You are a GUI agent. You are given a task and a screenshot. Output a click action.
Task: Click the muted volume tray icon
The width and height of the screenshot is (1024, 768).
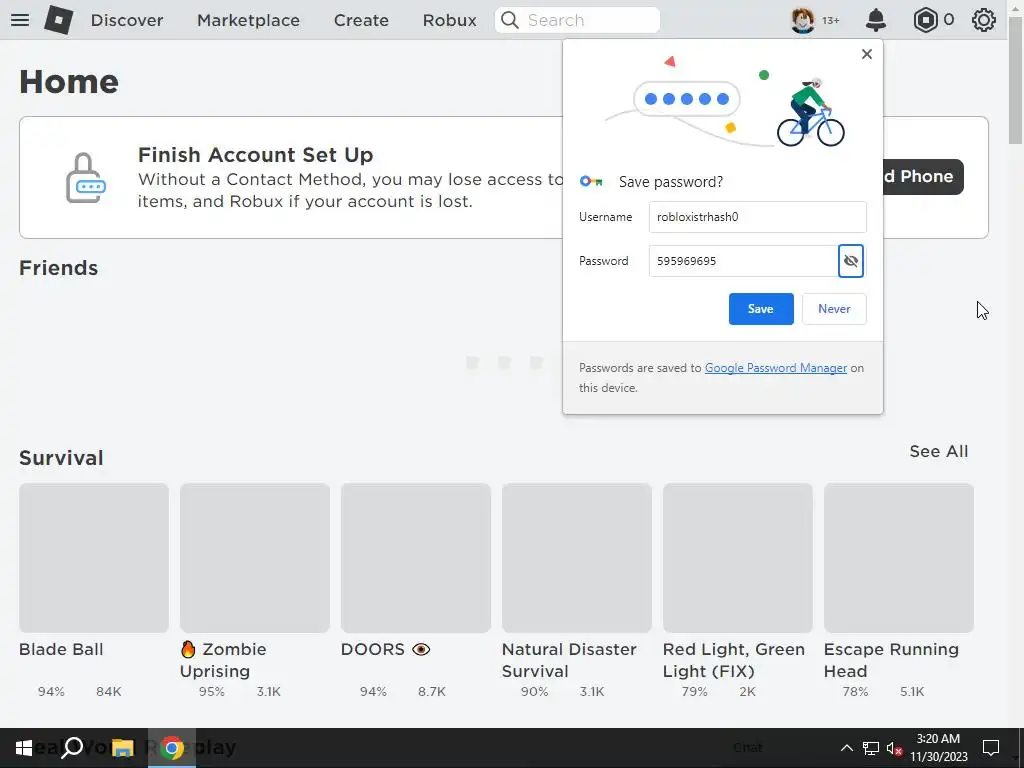coord(895,748)
